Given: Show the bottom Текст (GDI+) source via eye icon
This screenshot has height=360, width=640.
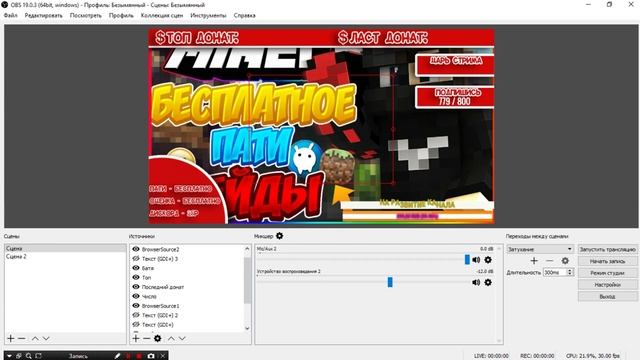Looking at the screenshot, I should [136, 324].
